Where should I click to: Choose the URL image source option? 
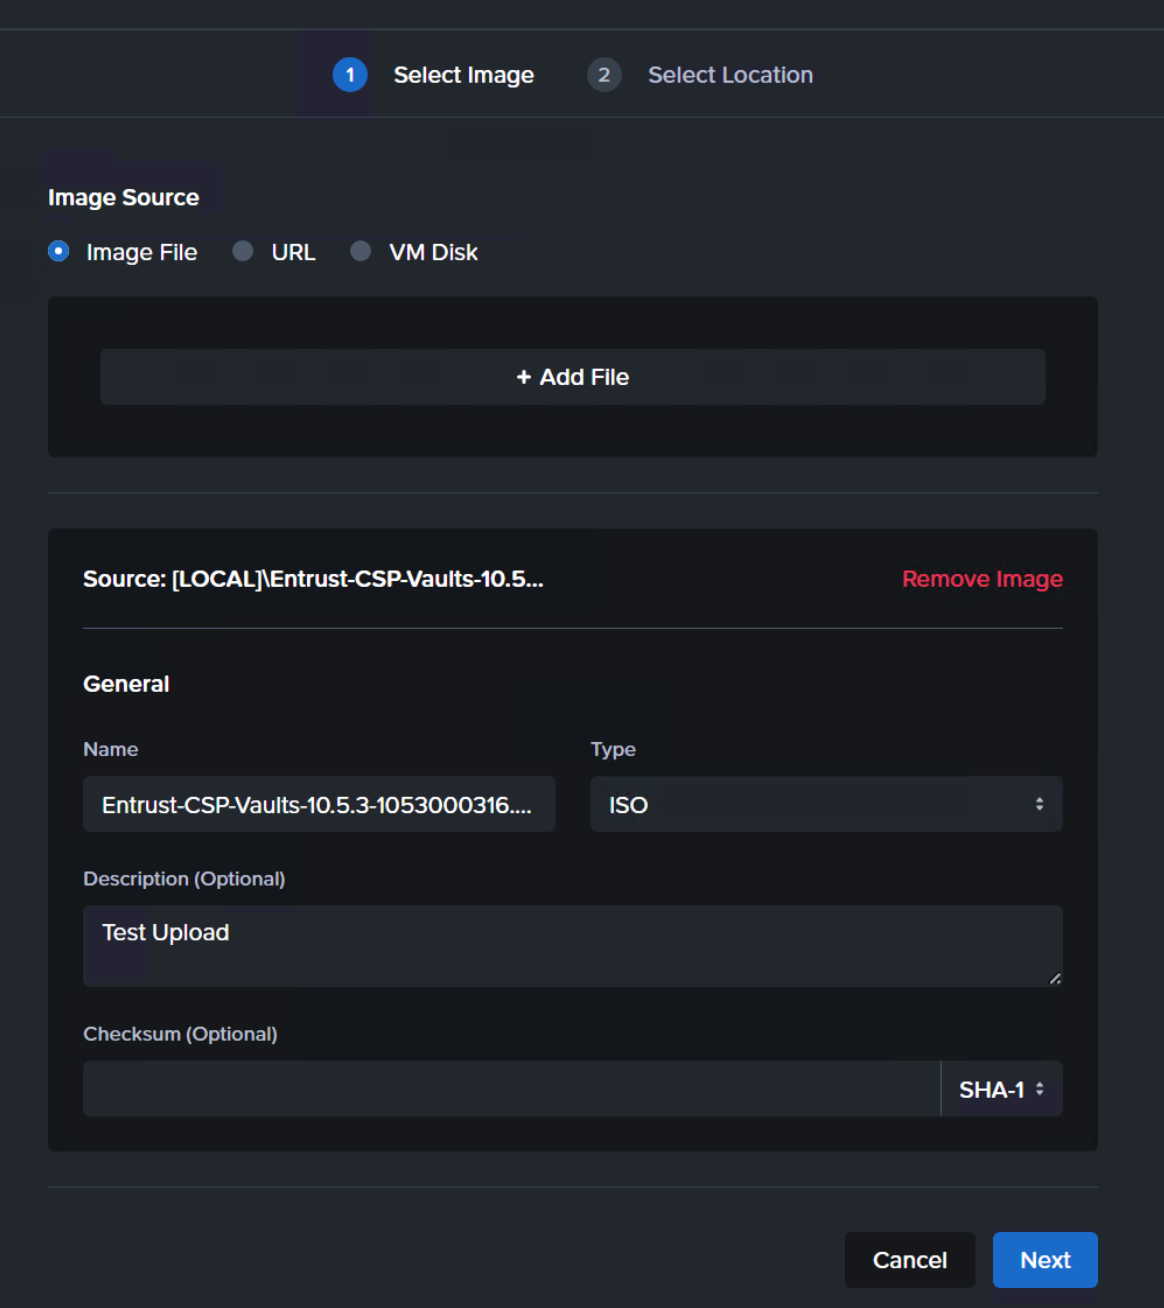point(243,251)
